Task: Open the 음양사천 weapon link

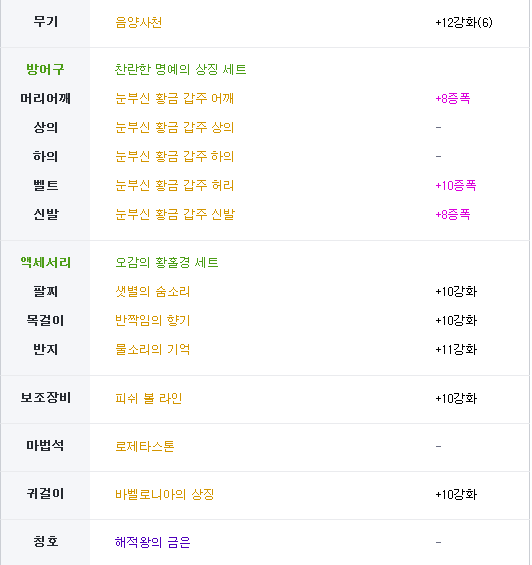Action: pyautogui.click(x=138, y=22)
